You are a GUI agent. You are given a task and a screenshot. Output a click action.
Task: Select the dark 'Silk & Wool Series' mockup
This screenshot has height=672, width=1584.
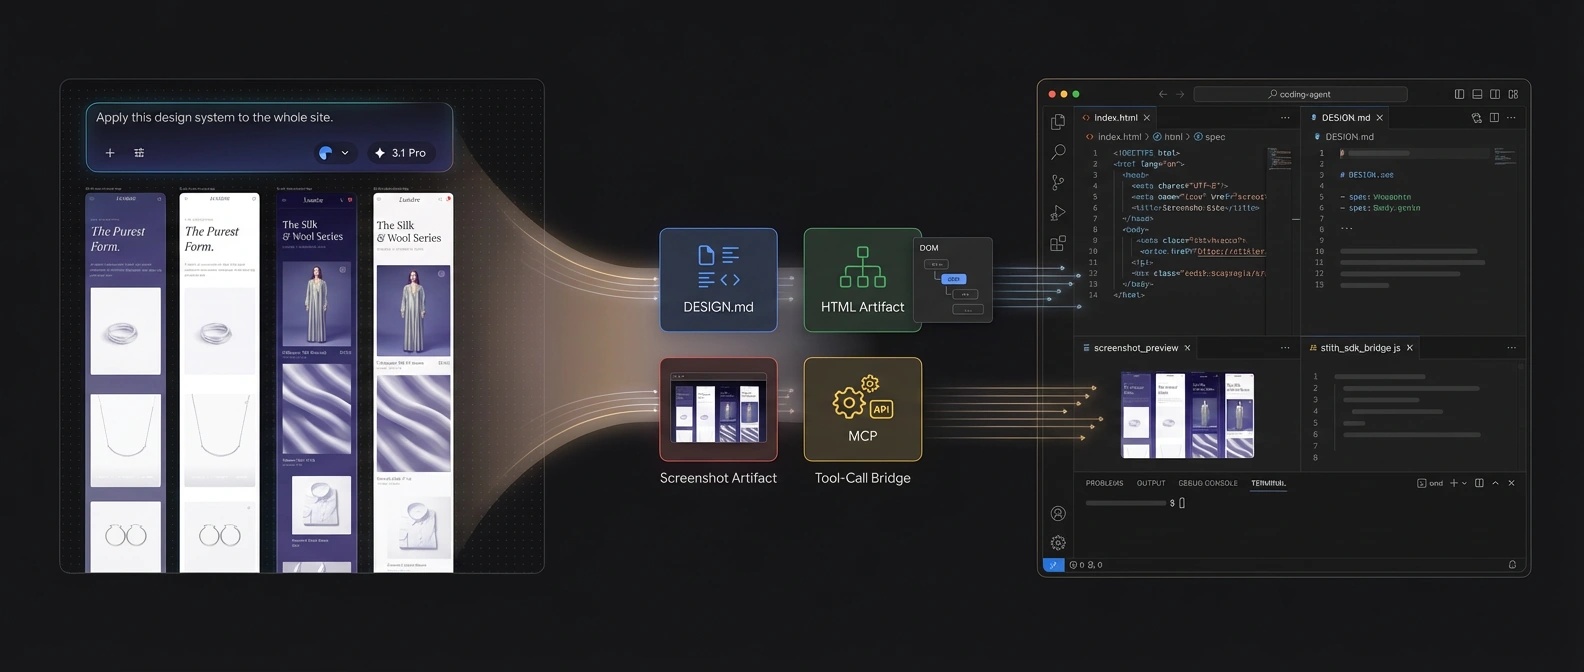click(x=317, y=383)
